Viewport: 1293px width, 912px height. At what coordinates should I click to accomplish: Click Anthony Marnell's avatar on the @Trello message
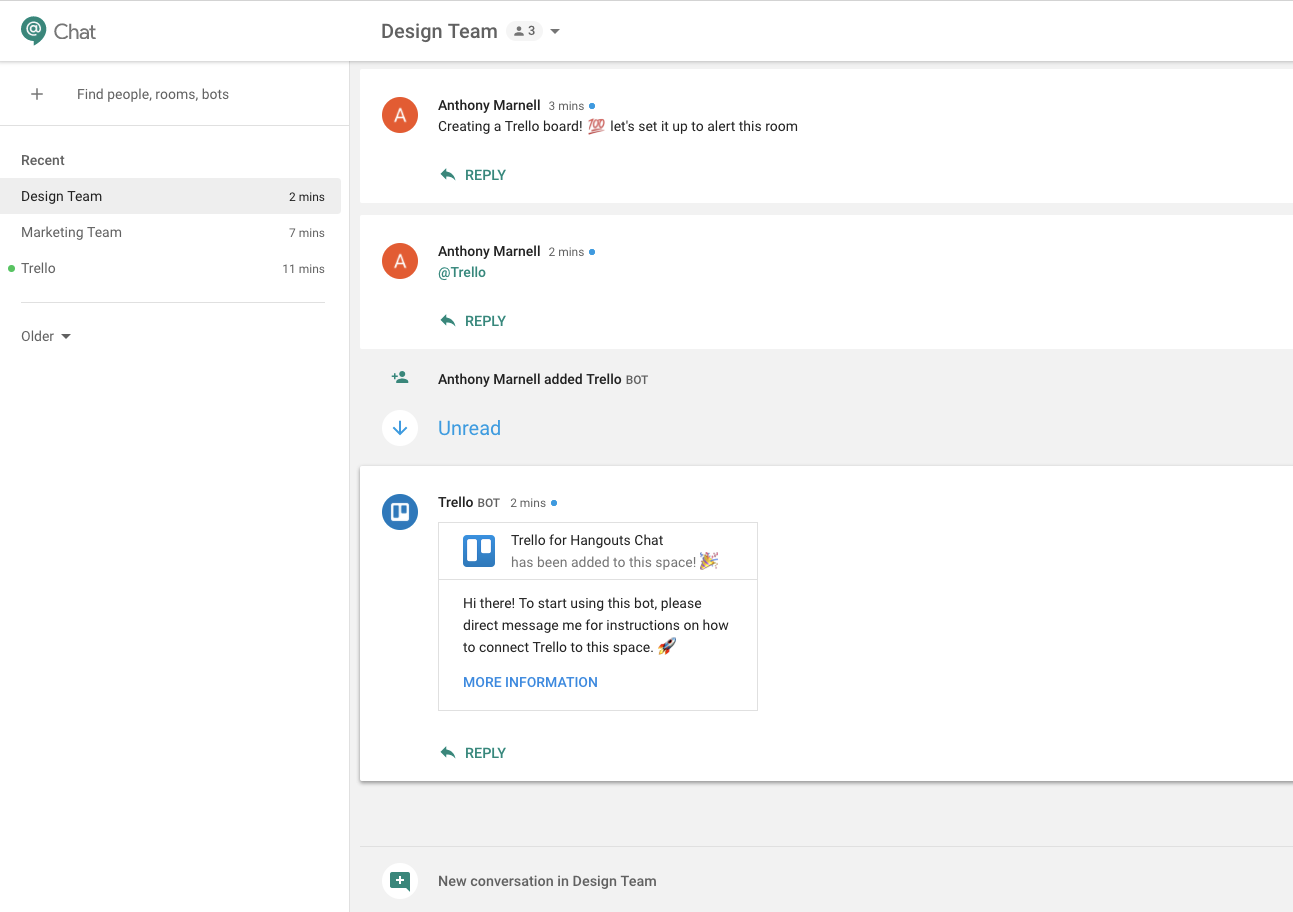400,261
